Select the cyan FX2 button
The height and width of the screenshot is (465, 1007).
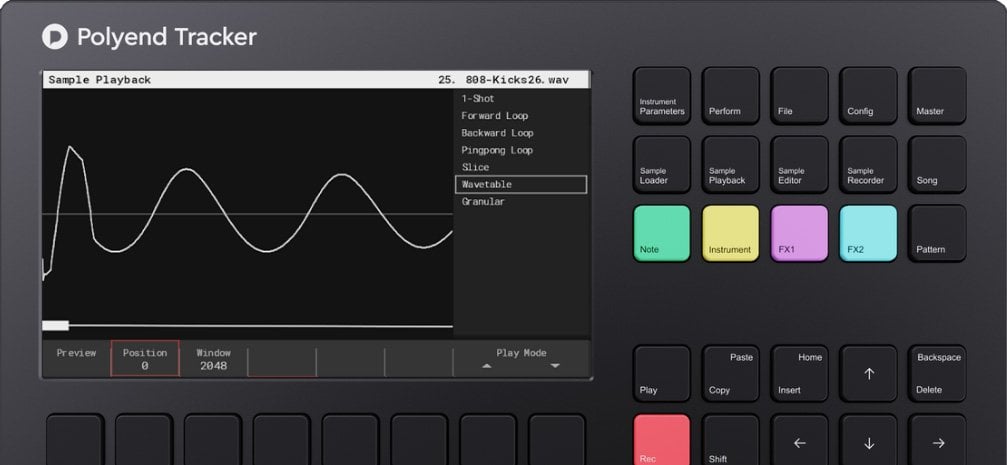[x=868, y=233]
